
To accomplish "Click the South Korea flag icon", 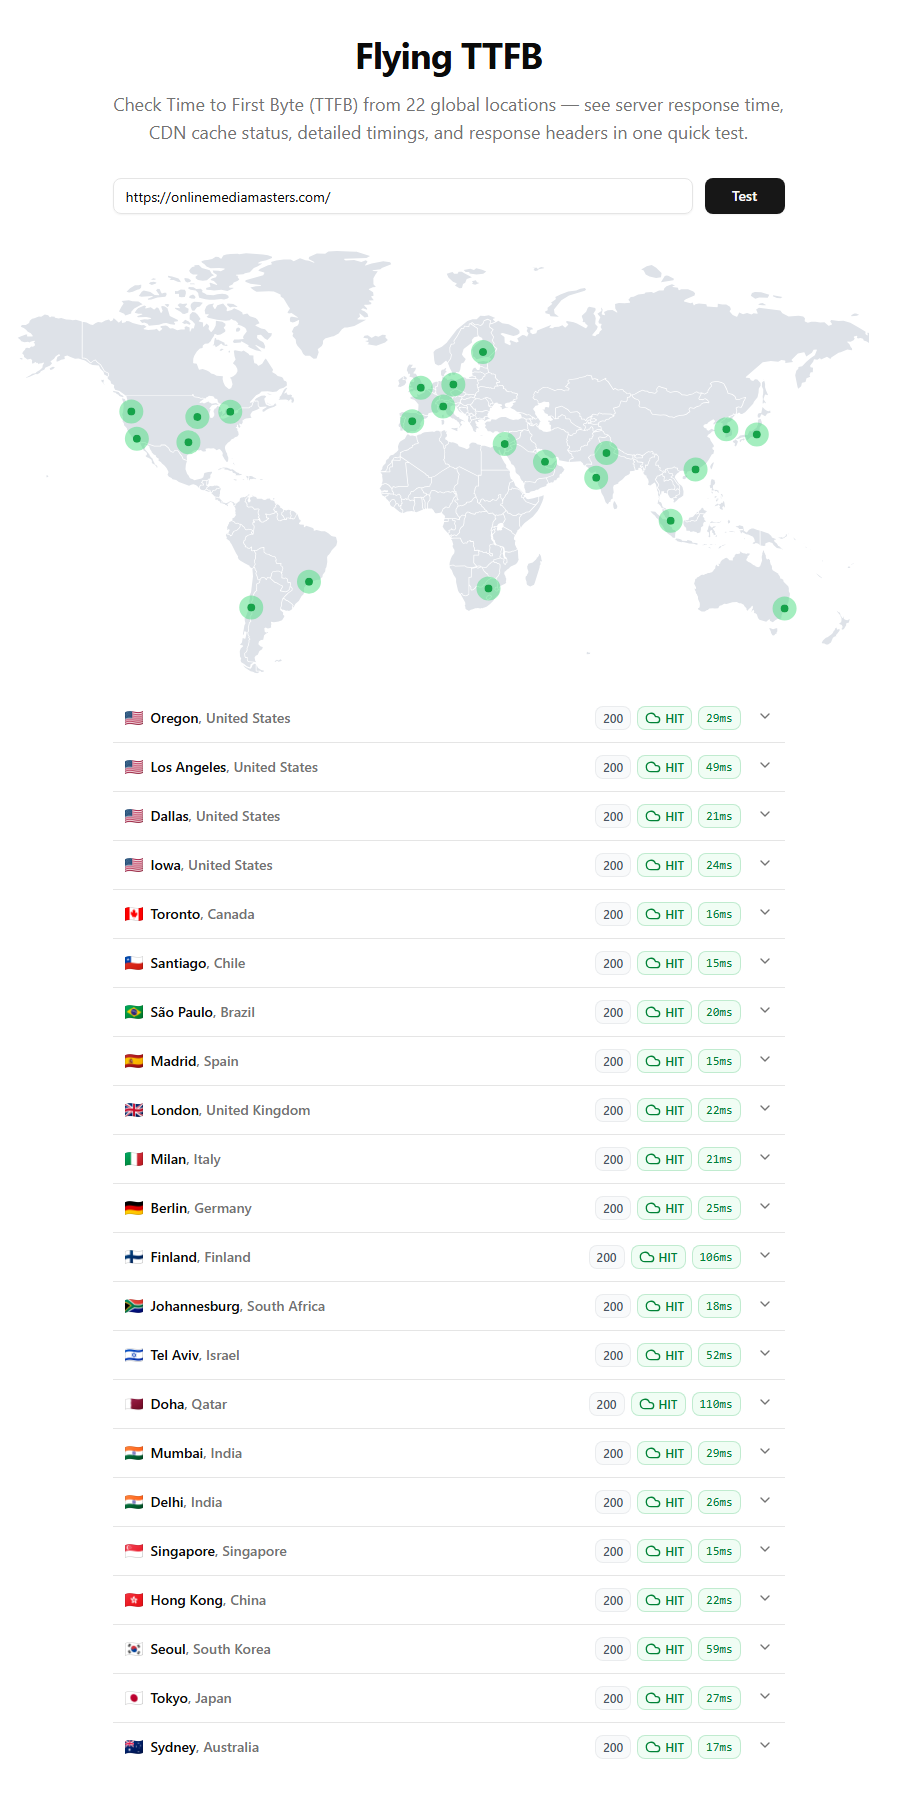I will tap(134, 1649).
